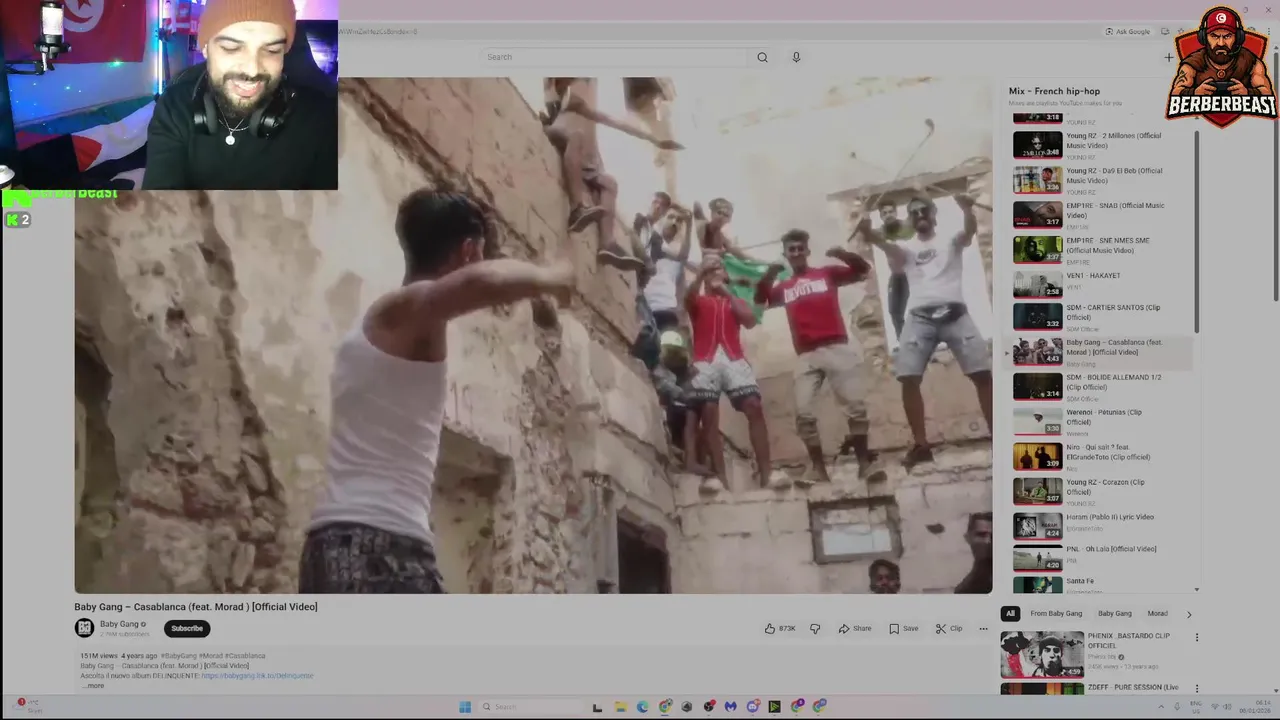Play EMP1RE - SNE NMES SME from mix

click(x=1100, y=250)
